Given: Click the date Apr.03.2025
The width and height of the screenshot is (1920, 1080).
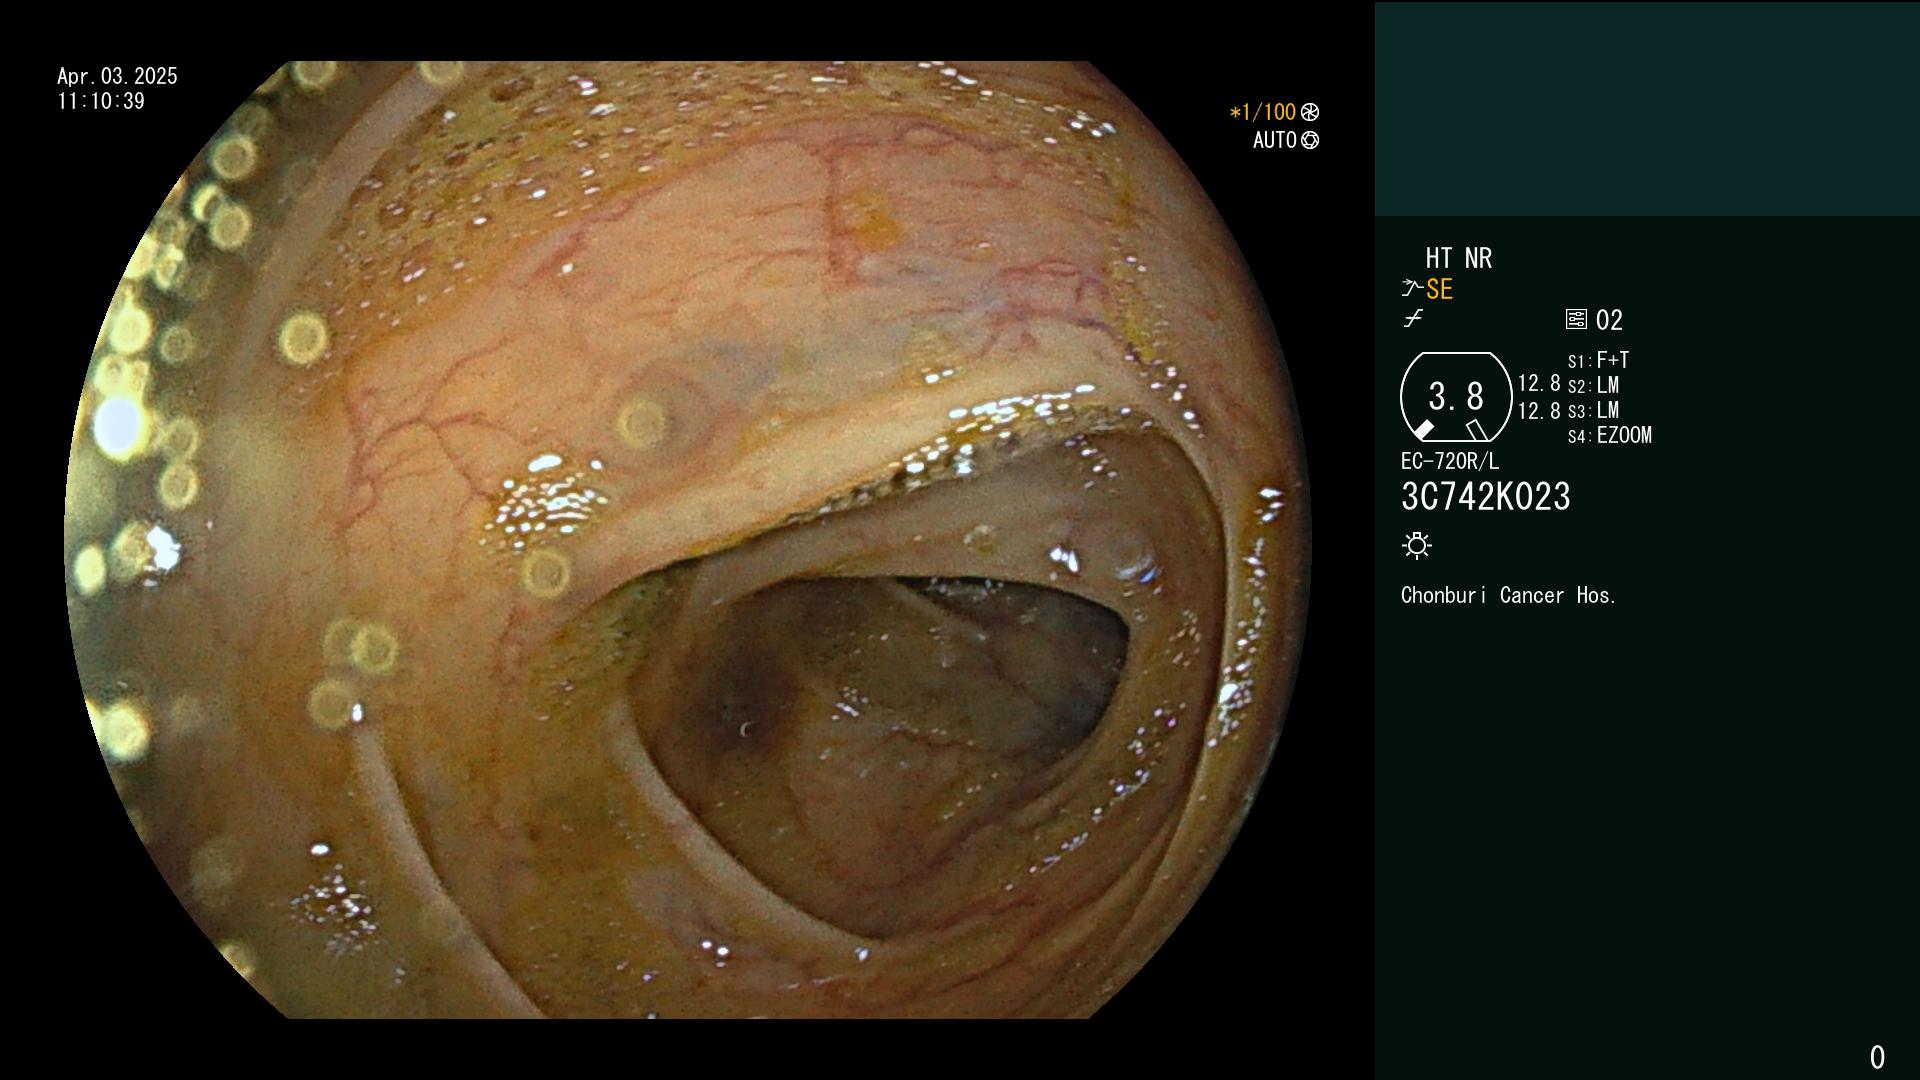Looking at the screenshot, I should [117, 76].
